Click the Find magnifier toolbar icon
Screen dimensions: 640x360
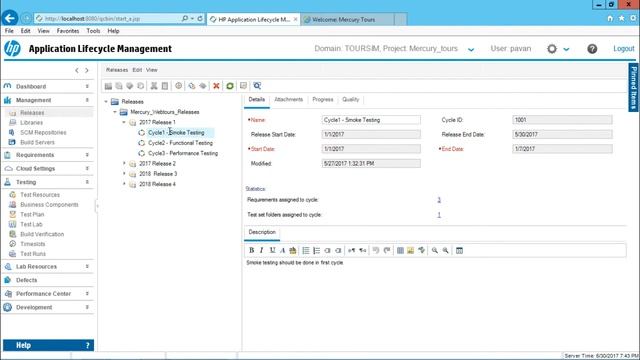click(x=257, y=86)
